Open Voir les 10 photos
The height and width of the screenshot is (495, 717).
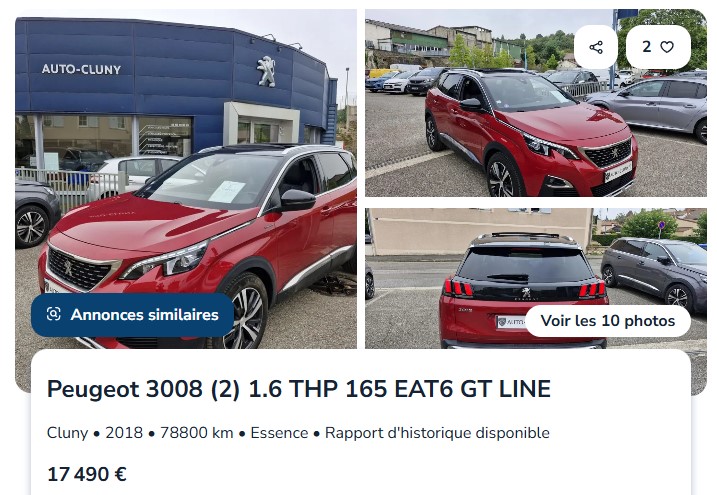coord(608,321)
